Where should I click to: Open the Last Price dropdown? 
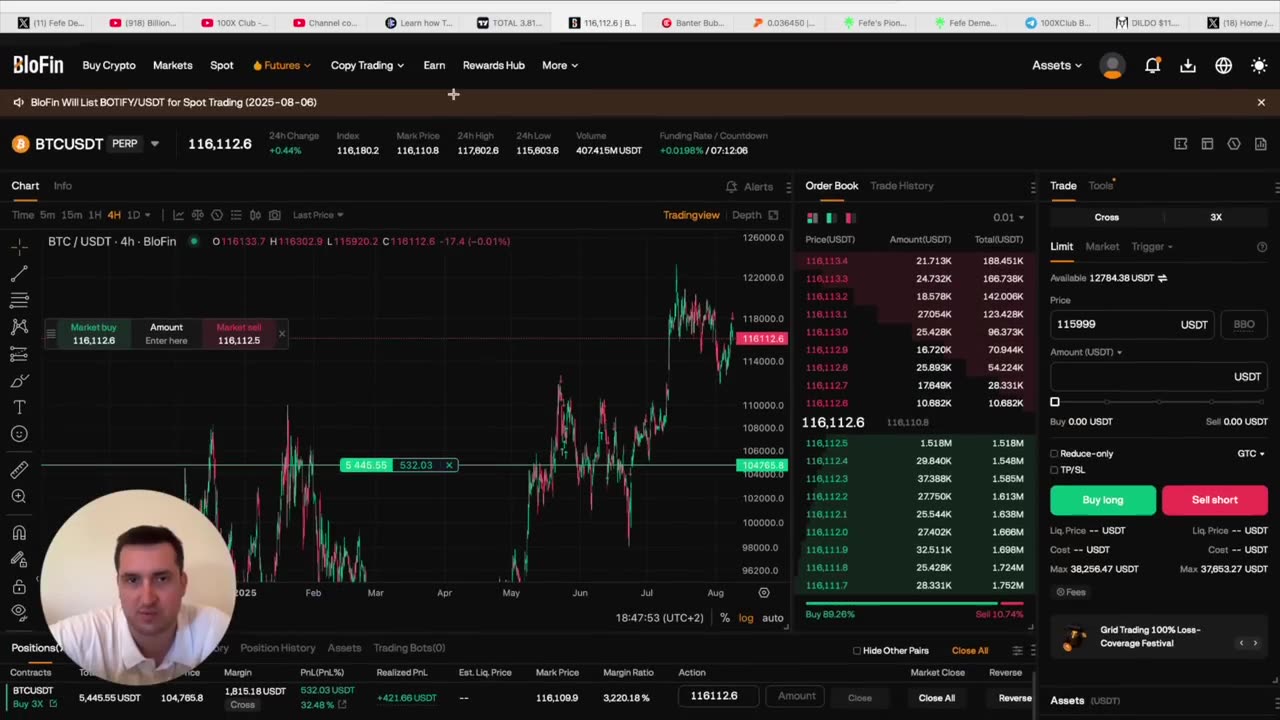(x=318, y=215)
